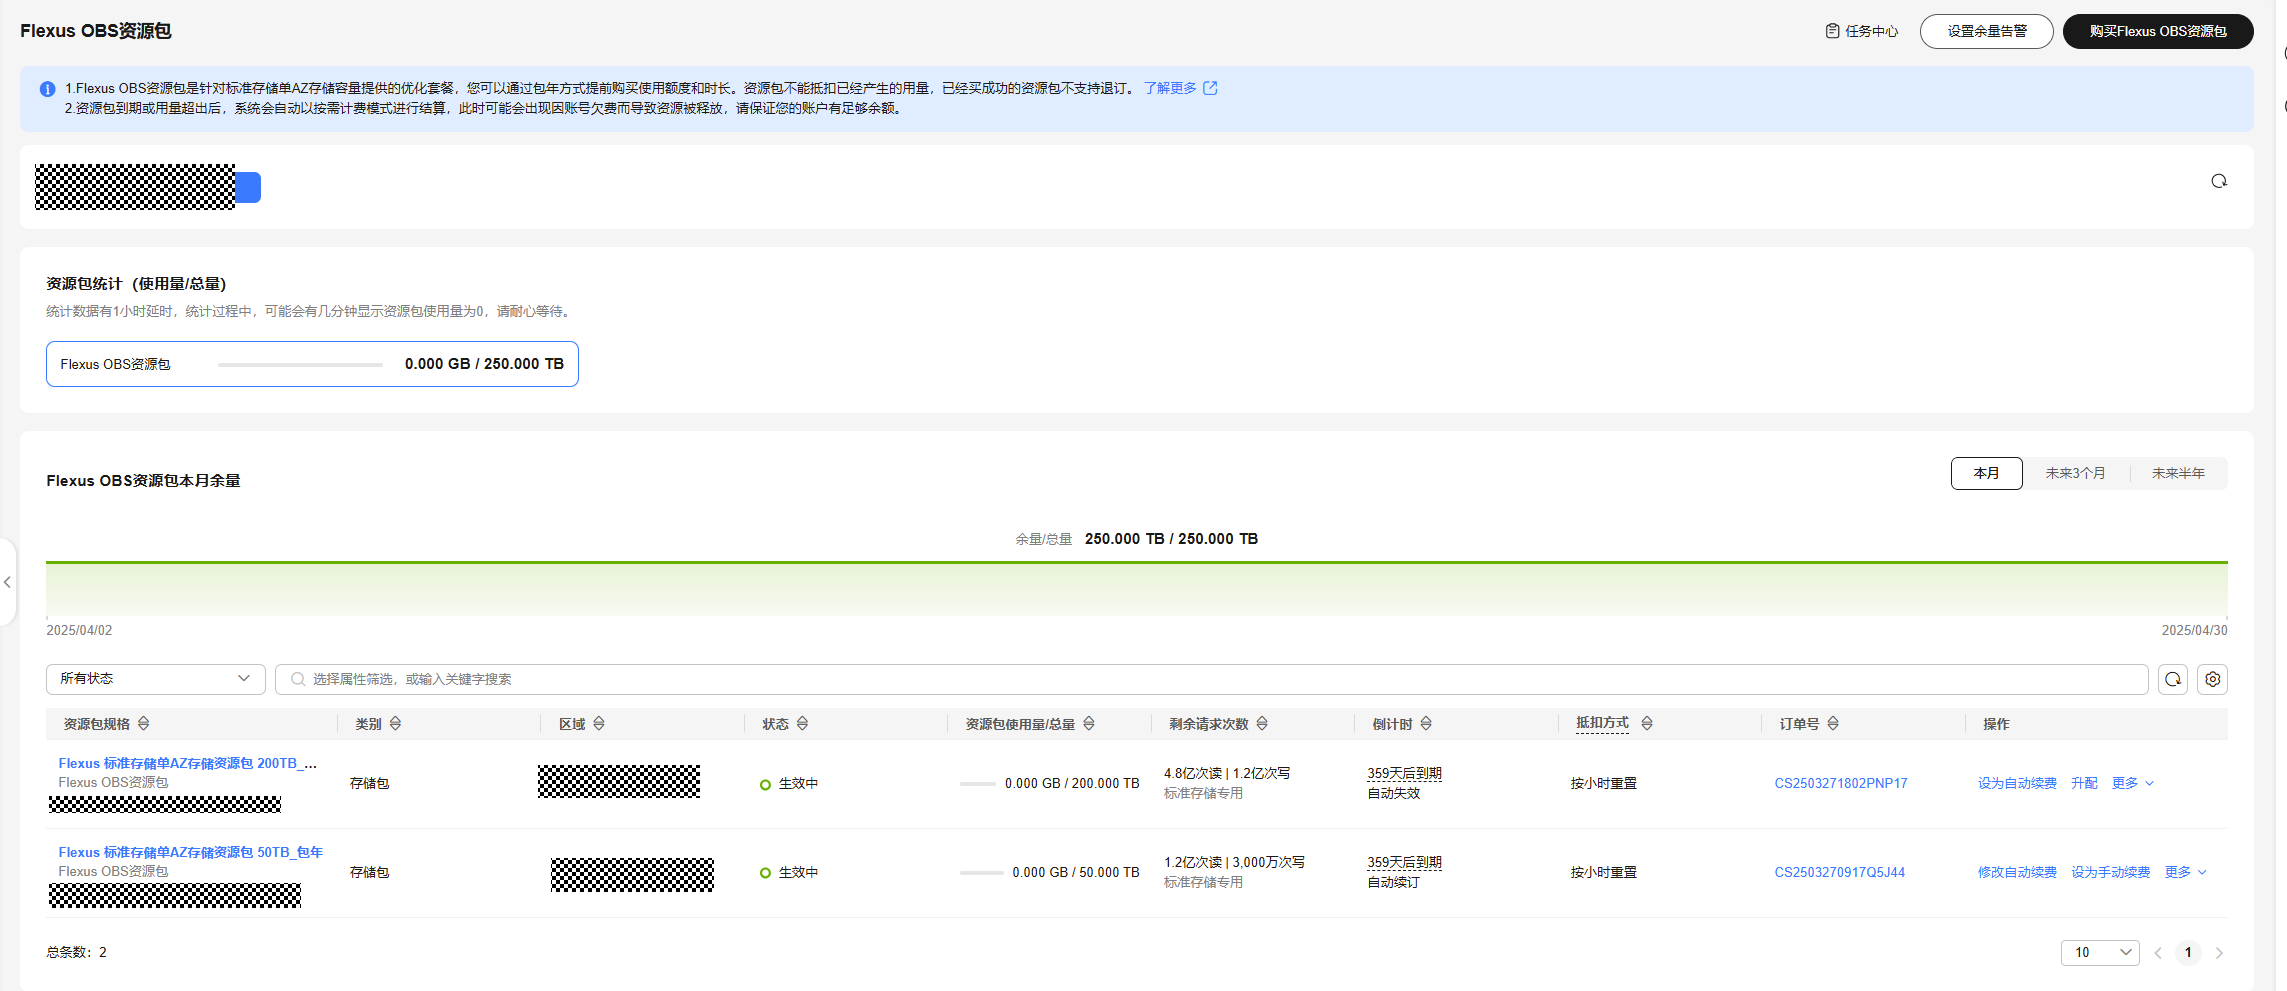Viewport: 2287px width, 991px height.
Task: Click the progress bar in the statistics card
Action: [300, 365]
